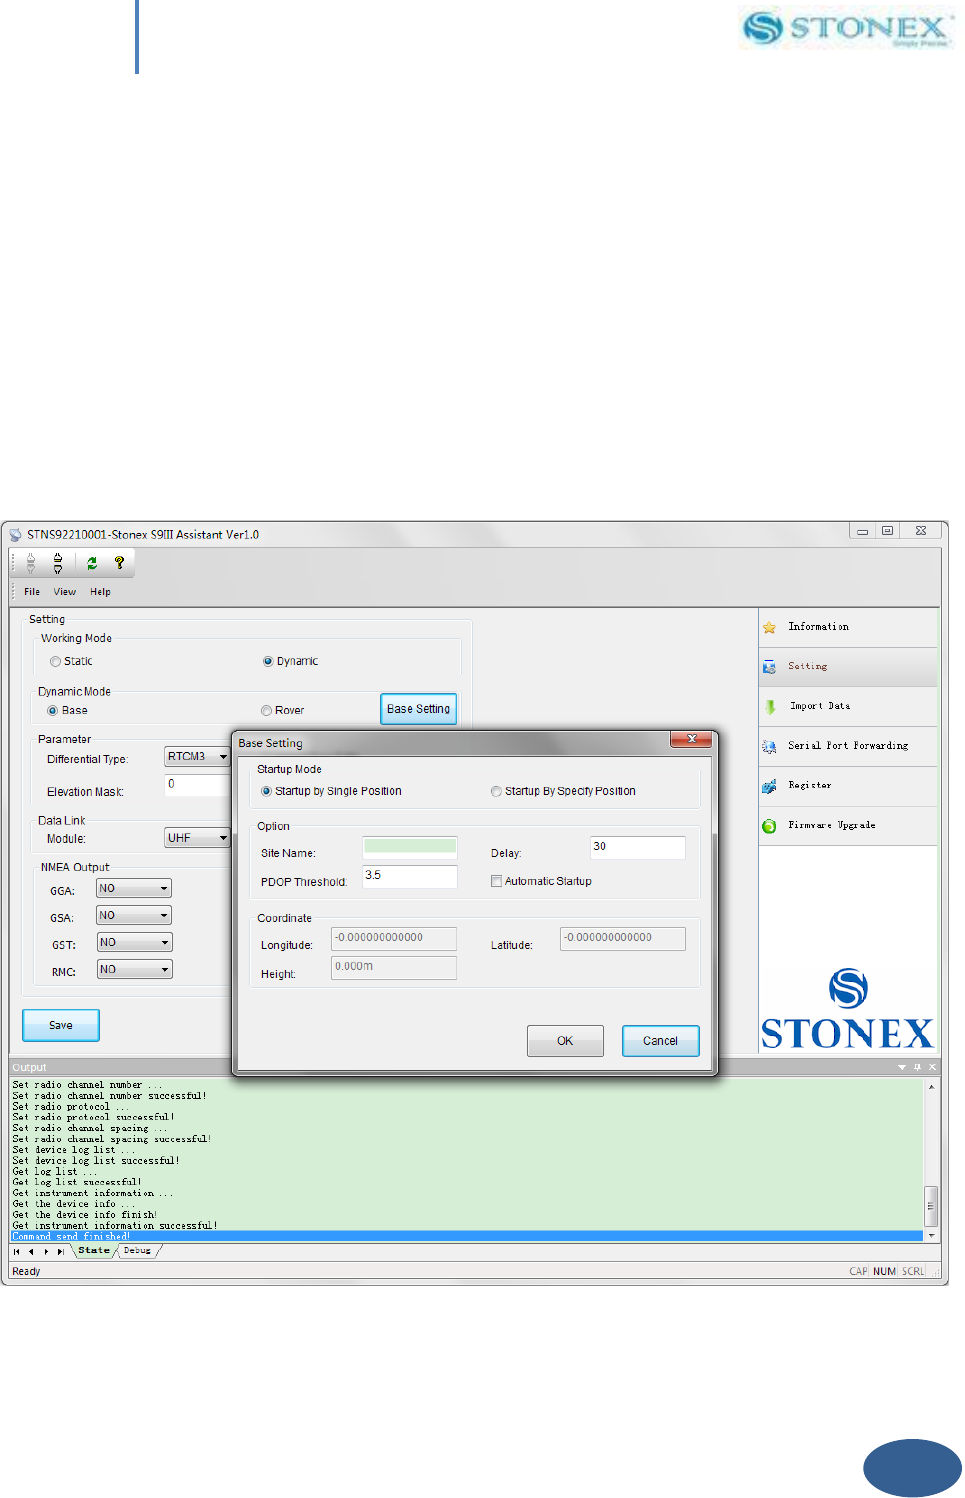The height and width of the screenshot is (1498, 965).
Task: Open the File menu
Action: [32, 592]
